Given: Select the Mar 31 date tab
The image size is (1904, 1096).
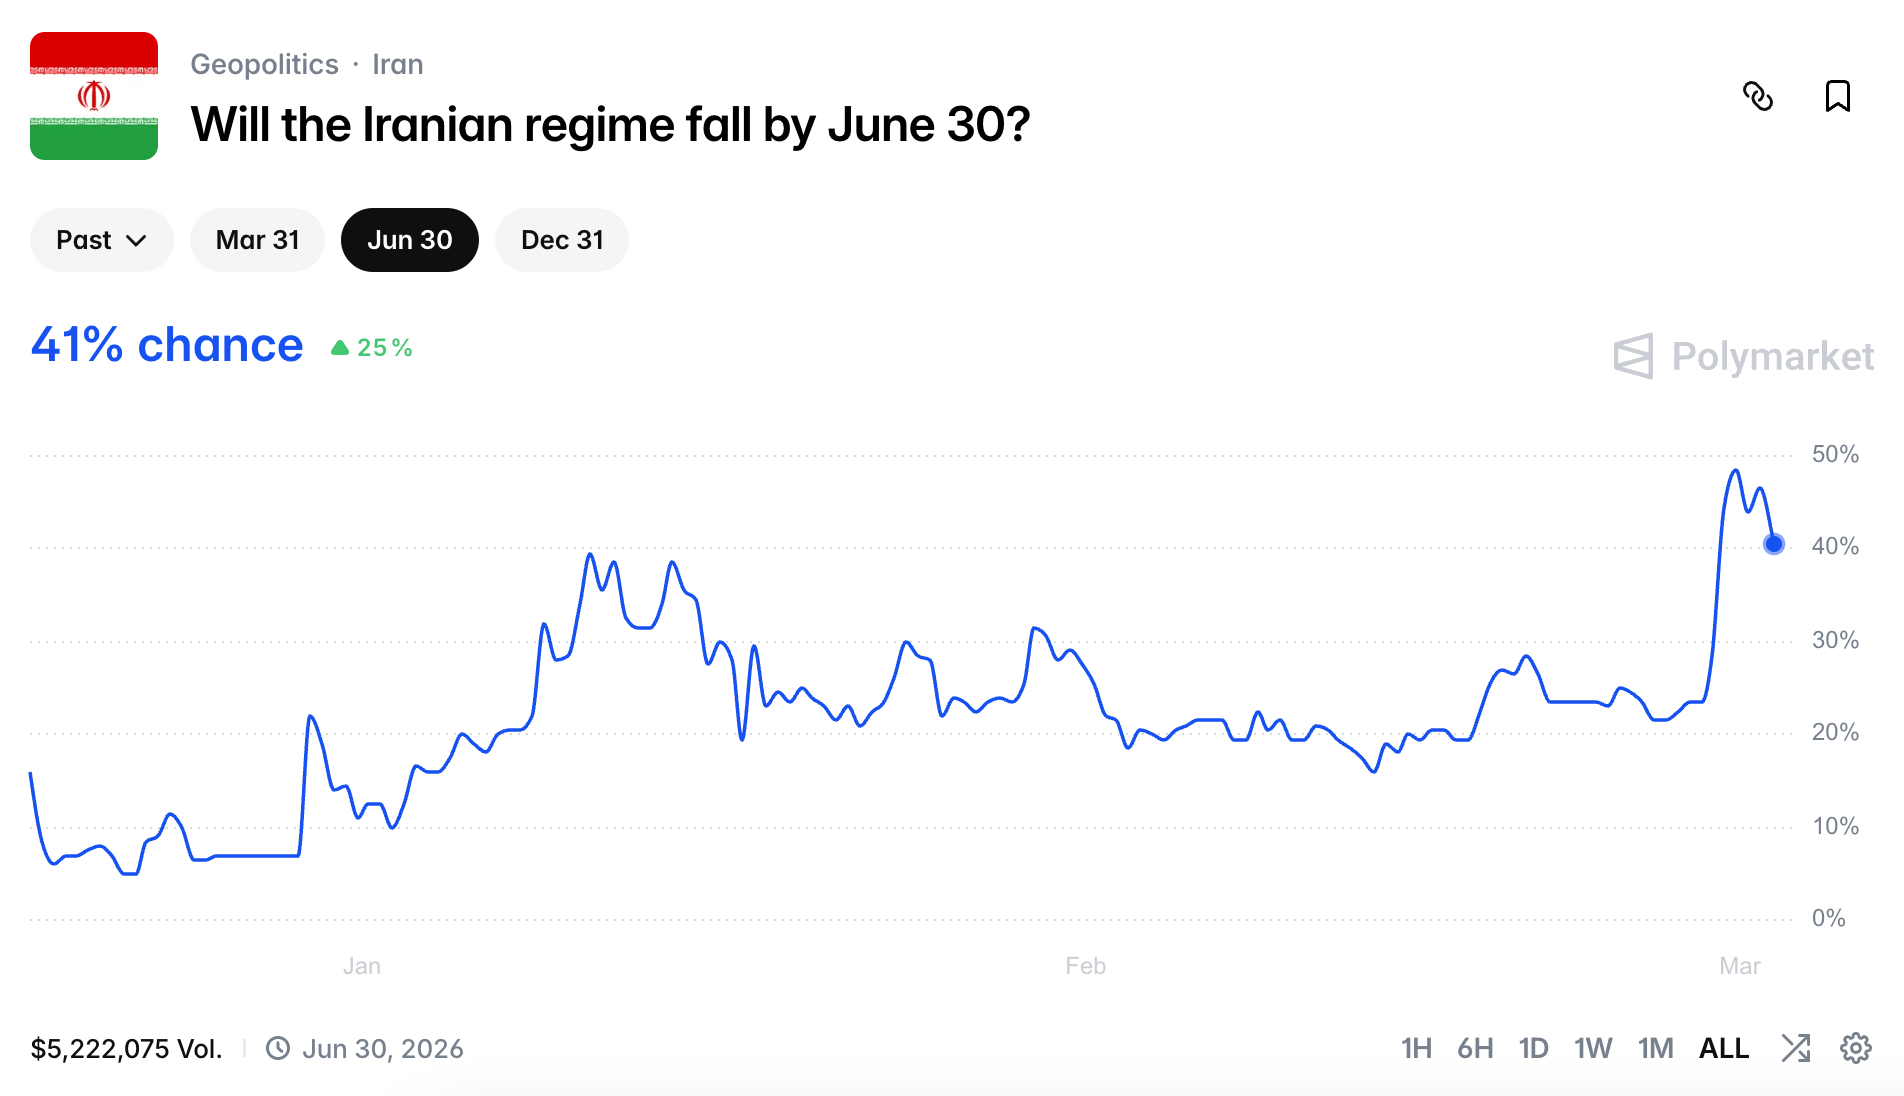Looking at the screenshot, I should [x=258, y=240].
